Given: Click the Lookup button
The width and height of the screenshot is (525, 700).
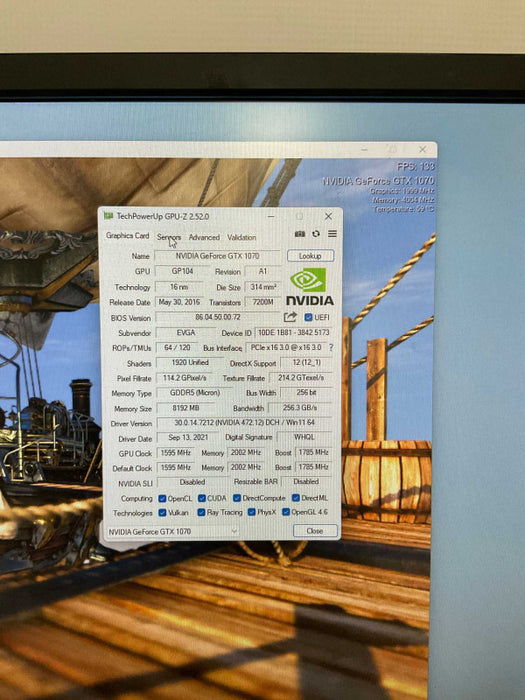Looking at the screenshot, I should pyautogui.click(x=310, y=256).
